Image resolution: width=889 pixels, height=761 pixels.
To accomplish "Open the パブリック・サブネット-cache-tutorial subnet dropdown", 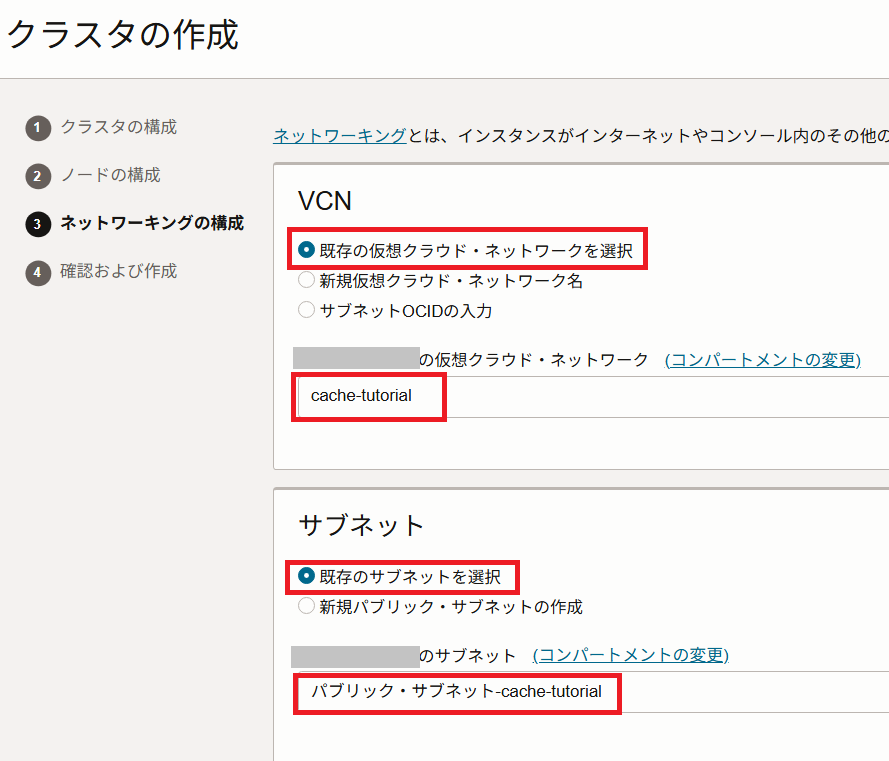I will coord(590,691).
